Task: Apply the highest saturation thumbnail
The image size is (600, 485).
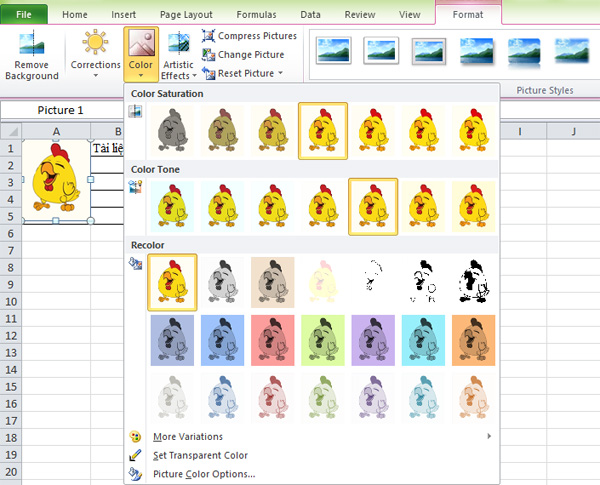Action: (473, 131)
